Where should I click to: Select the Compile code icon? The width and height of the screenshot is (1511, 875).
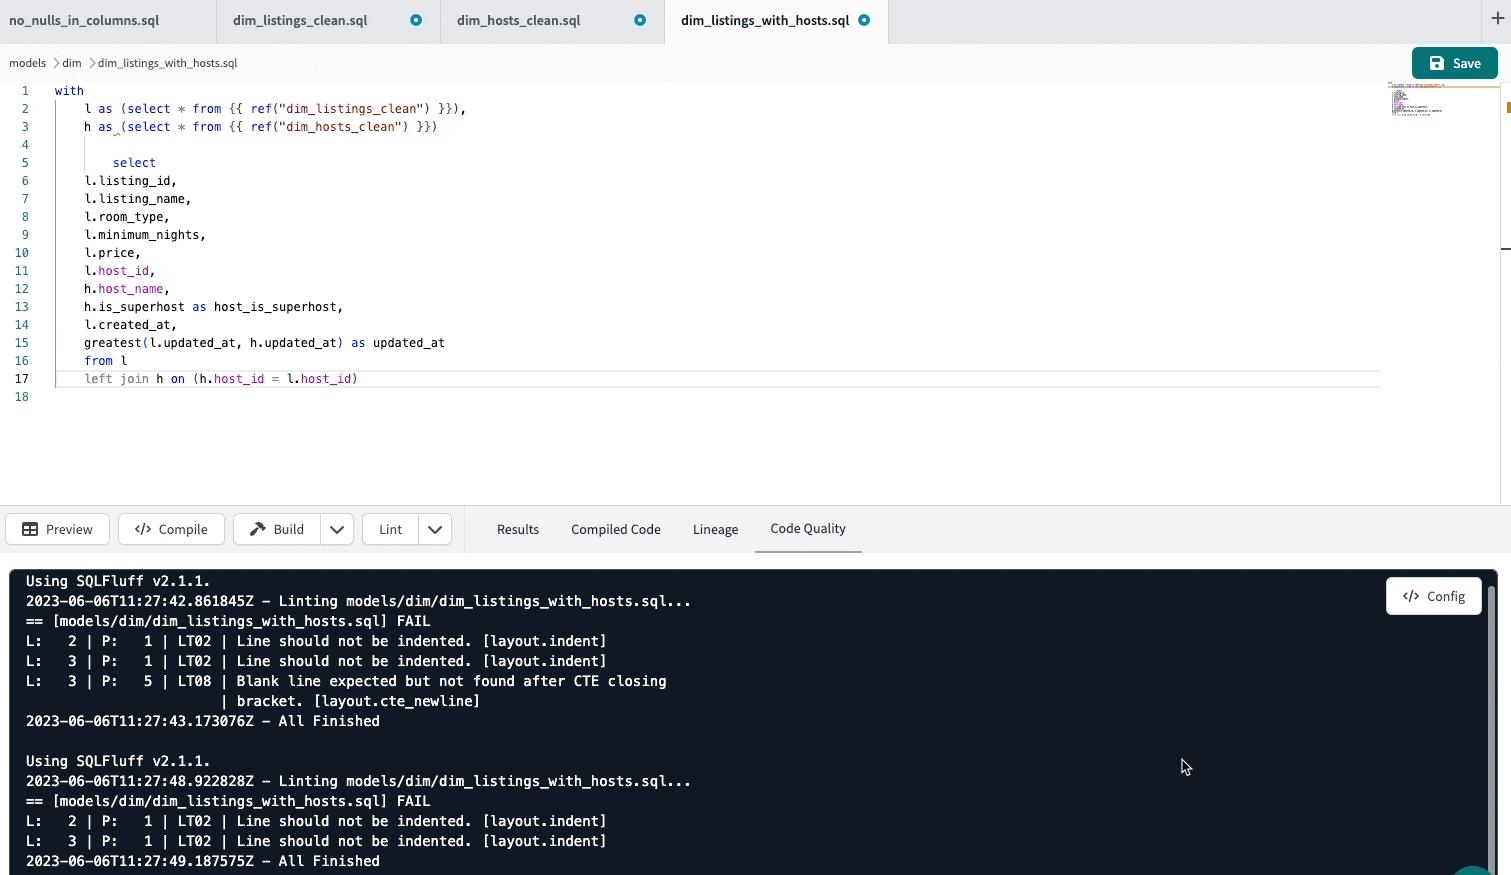[x=143, y=529]
